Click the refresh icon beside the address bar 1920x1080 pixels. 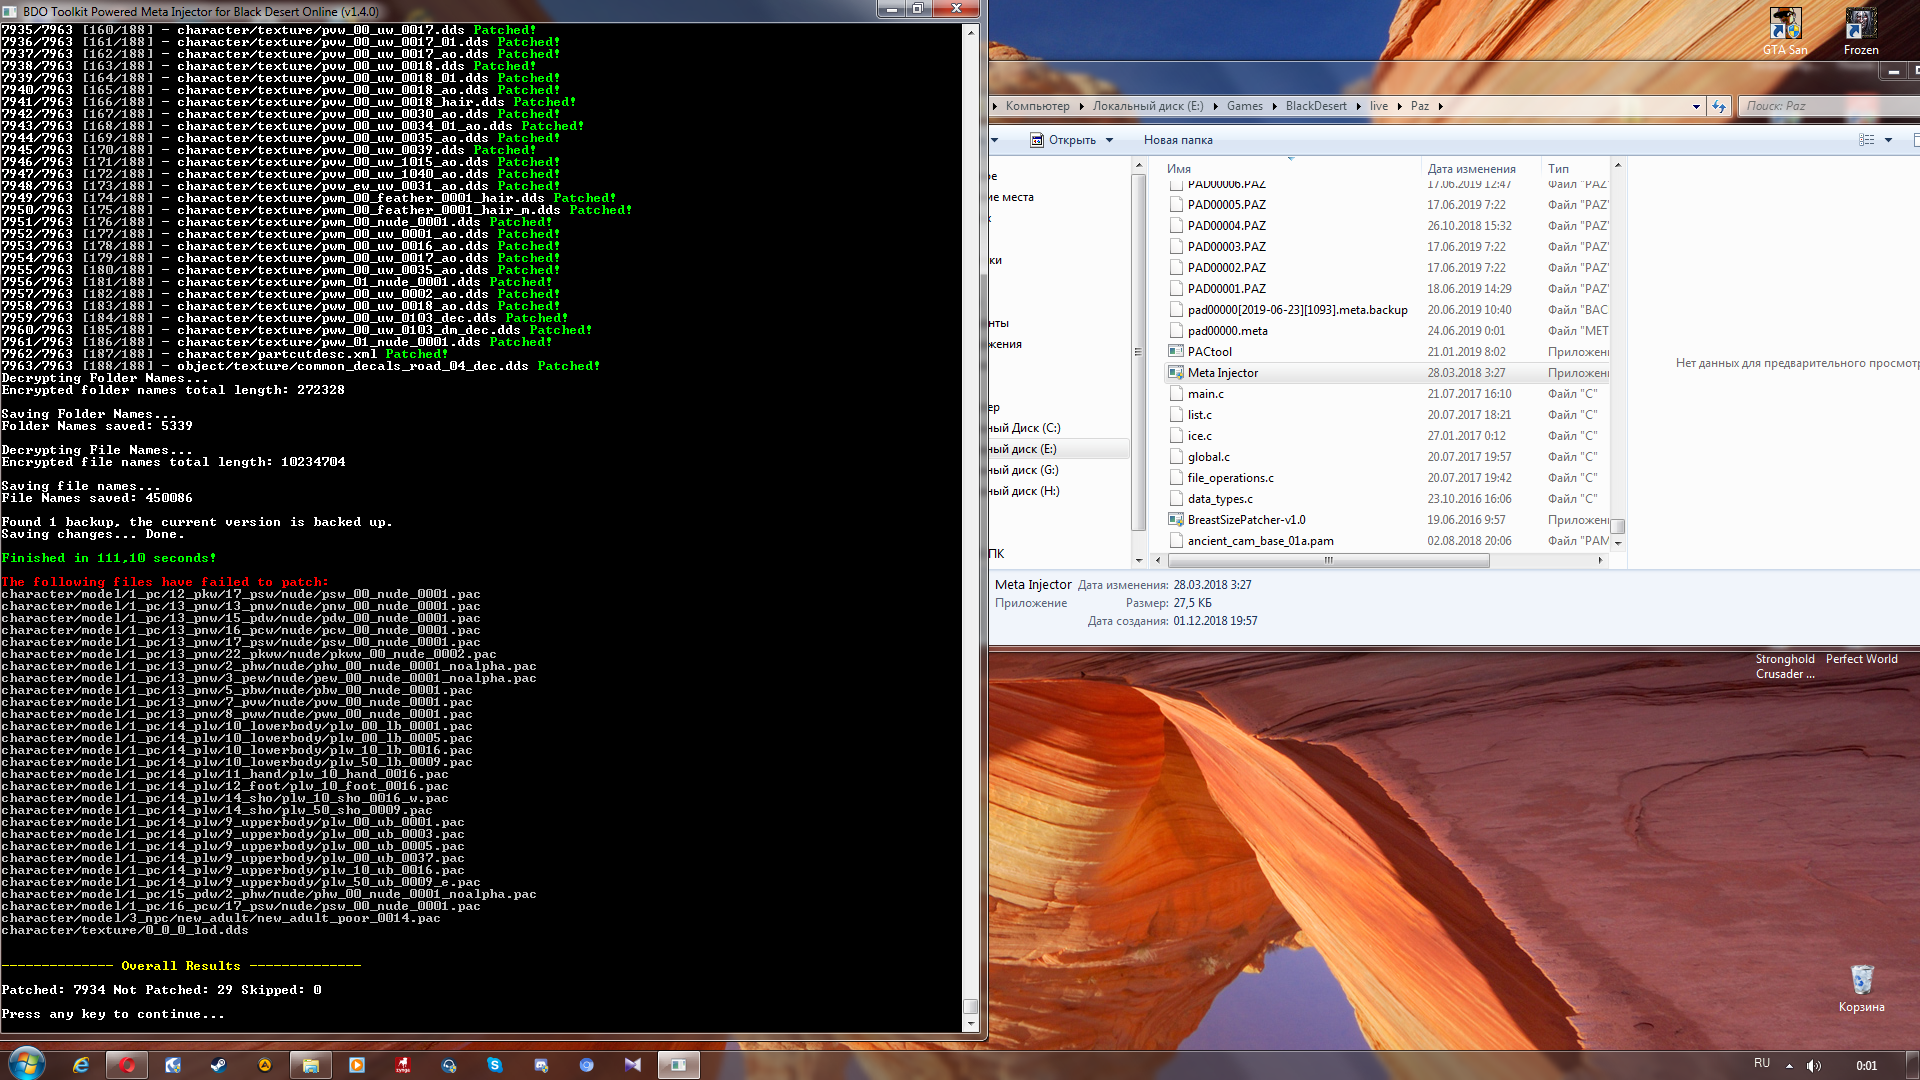click(1719, 106)
